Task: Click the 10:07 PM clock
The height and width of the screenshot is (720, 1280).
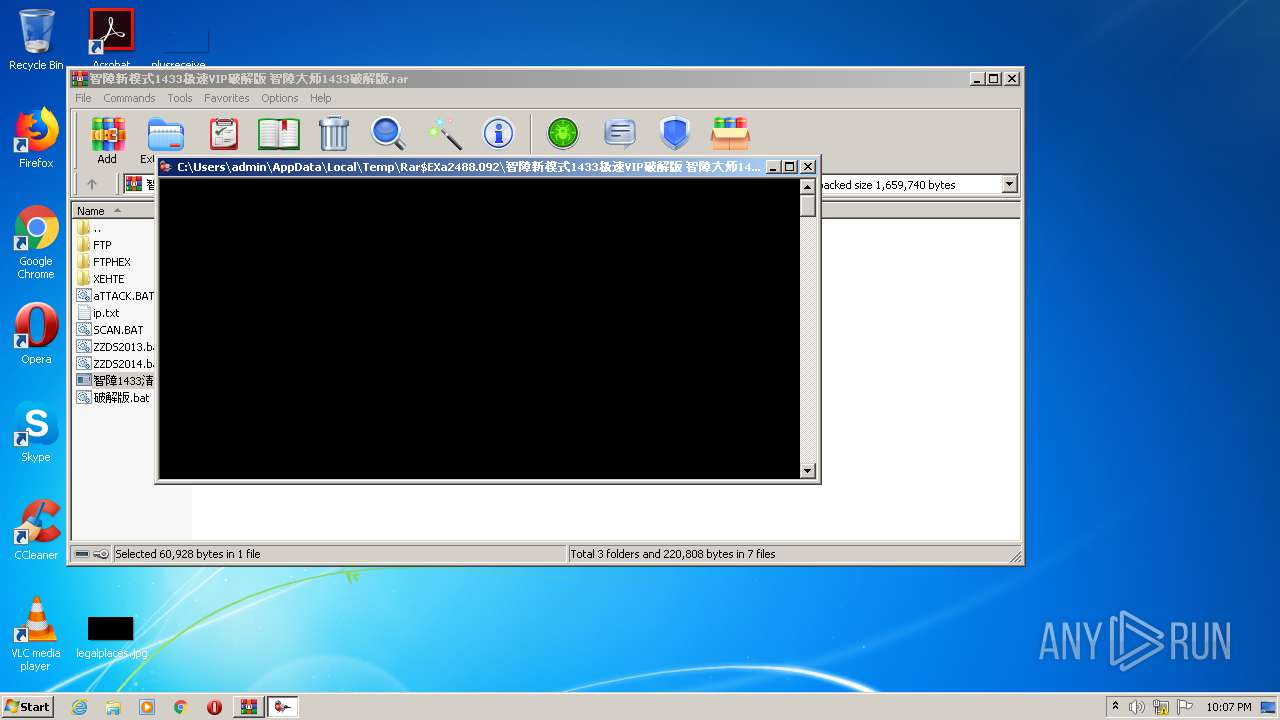Action: coord(1229,707)
